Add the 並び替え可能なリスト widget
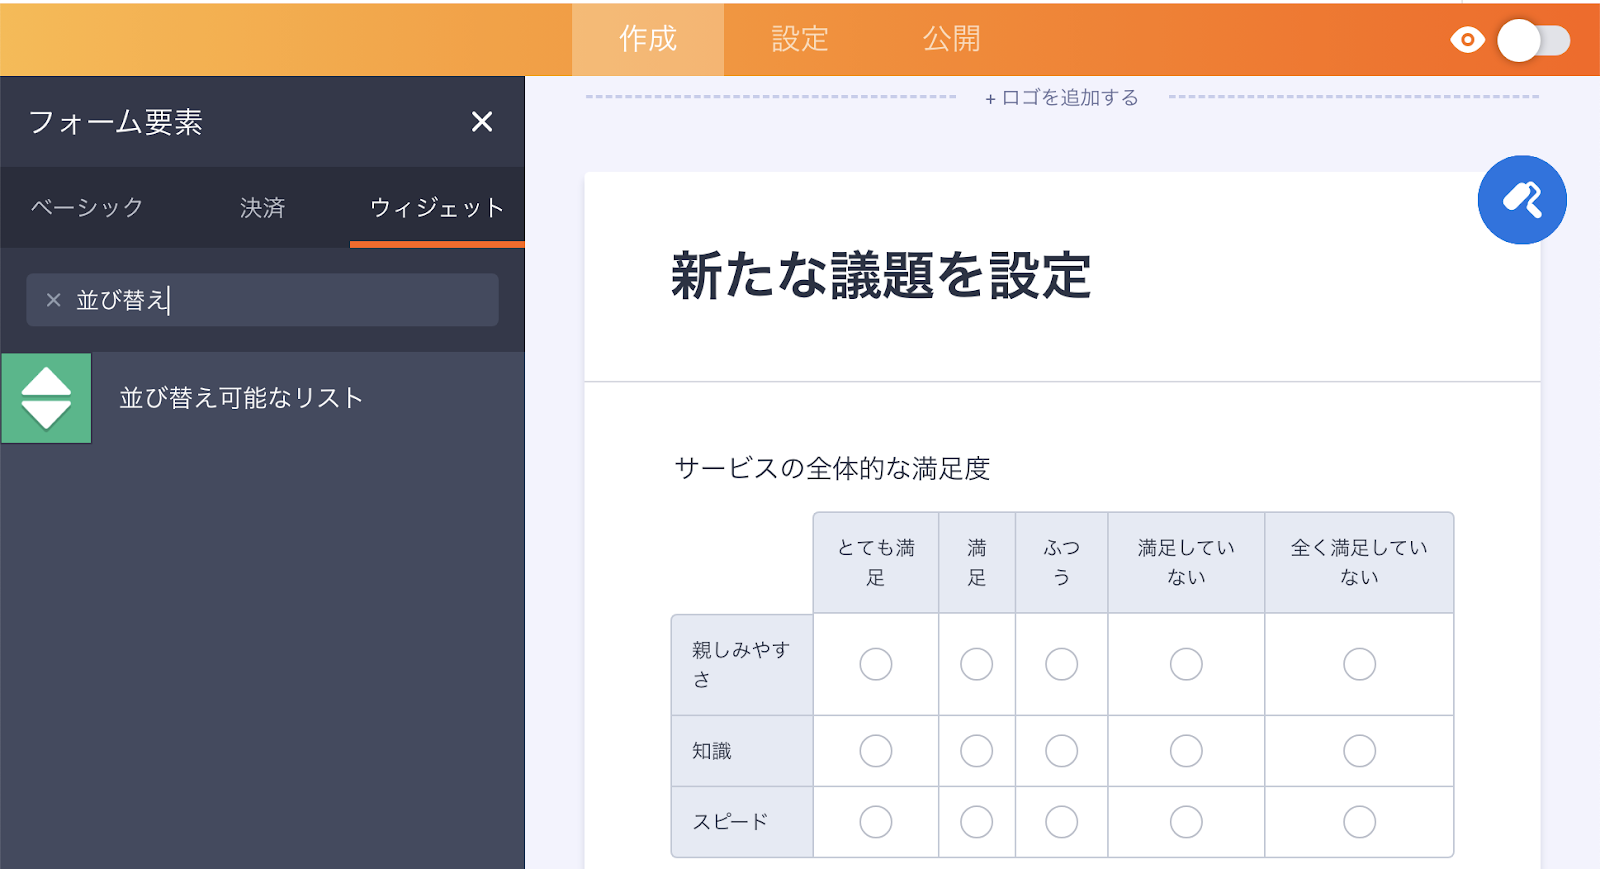 point(241,398)
